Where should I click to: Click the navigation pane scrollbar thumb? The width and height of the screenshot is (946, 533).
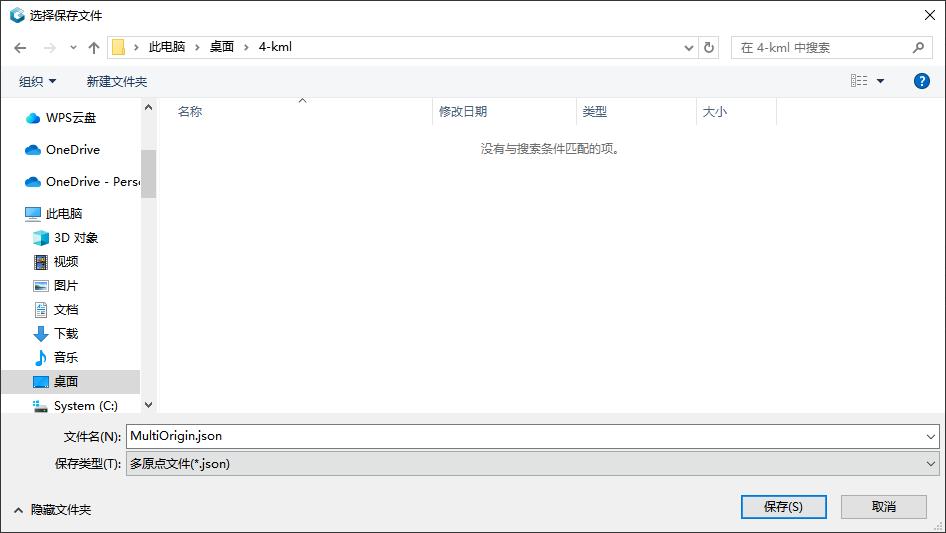148,174
